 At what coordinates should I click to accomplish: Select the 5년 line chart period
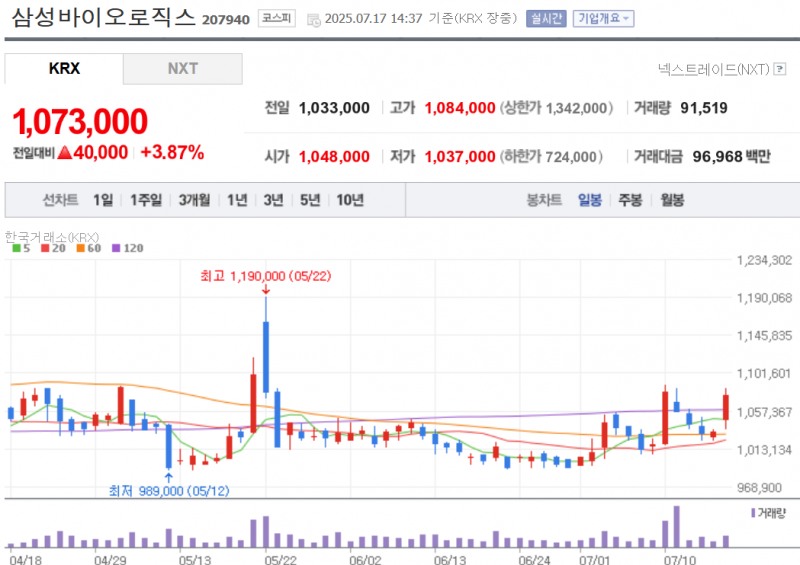(310, 200)
